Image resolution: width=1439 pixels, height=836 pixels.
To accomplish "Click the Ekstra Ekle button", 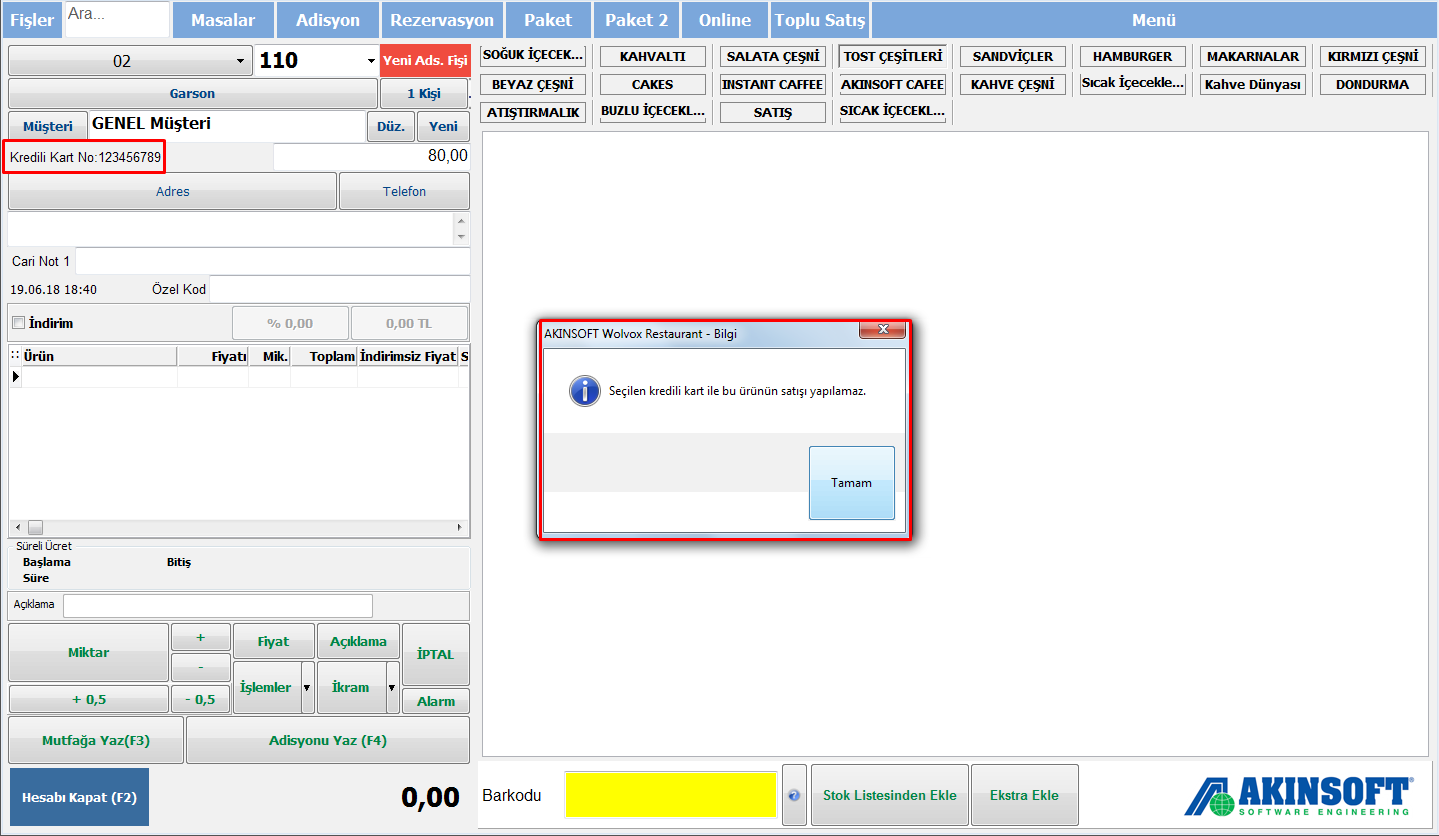I will pos(1024,795).
